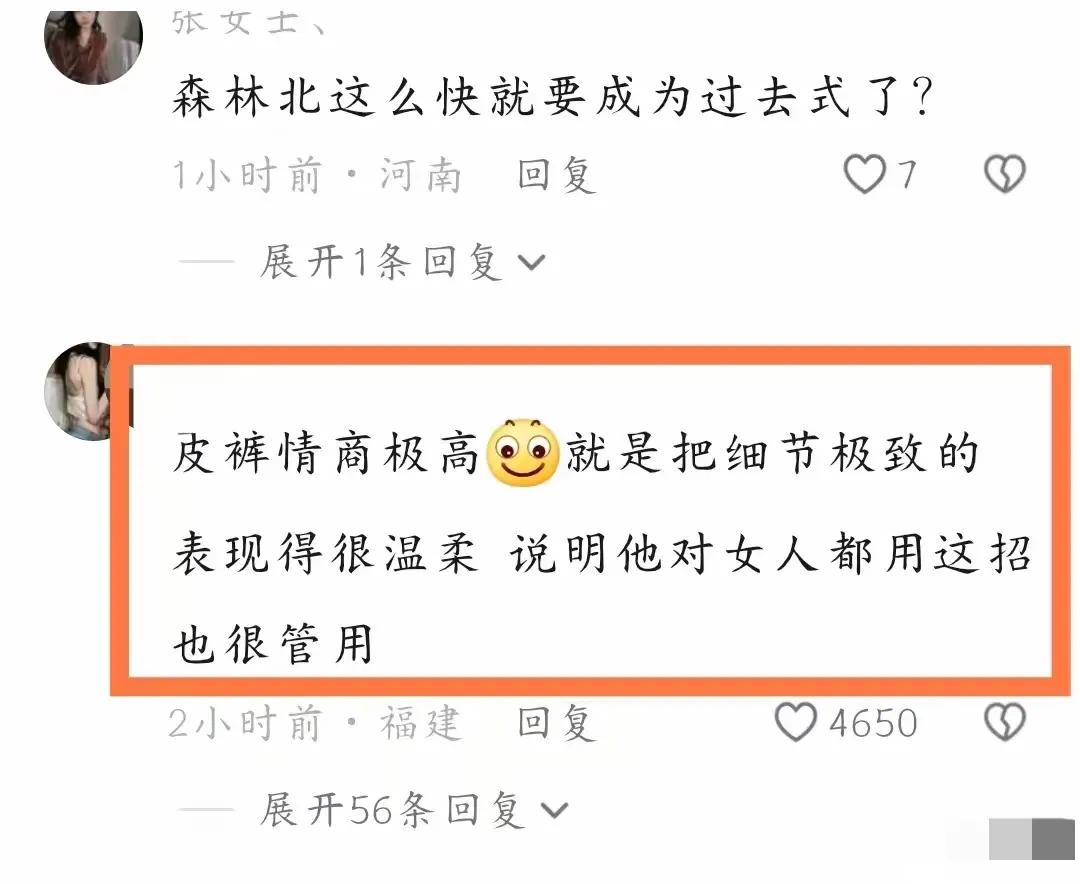Click the chevron beside 展开1条回复
The image size is (1080, 884).
pyautogui.click(x=531, y=263)
